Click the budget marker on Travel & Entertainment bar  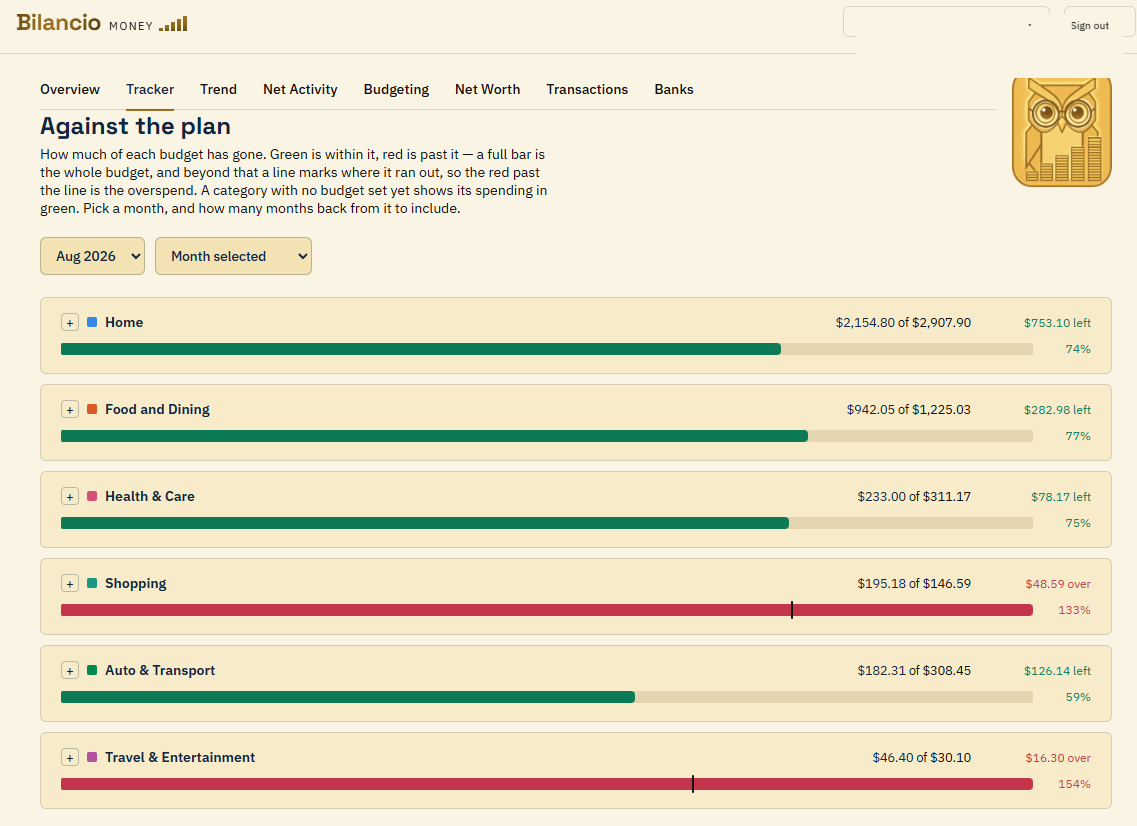[x=693, y=784]
